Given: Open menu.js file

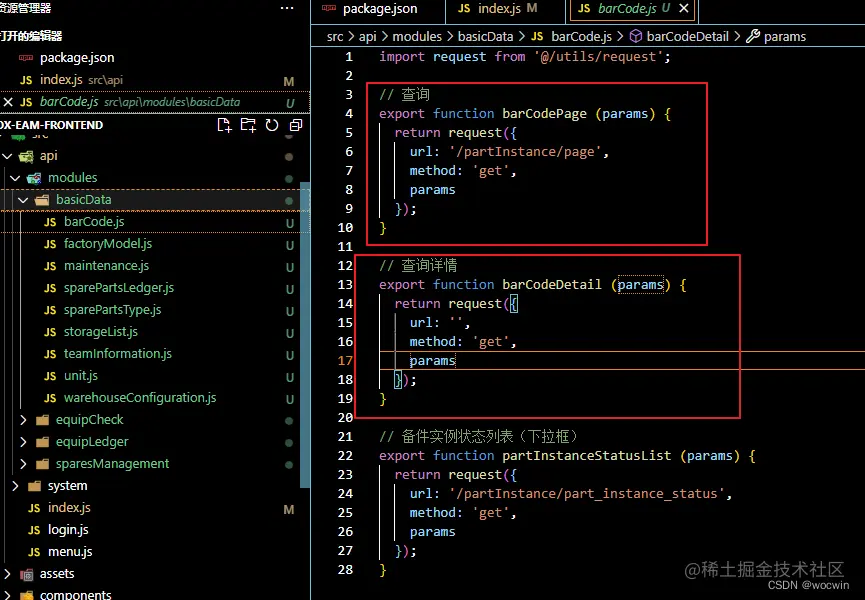Looking at the screenshot, I should 70,552.
